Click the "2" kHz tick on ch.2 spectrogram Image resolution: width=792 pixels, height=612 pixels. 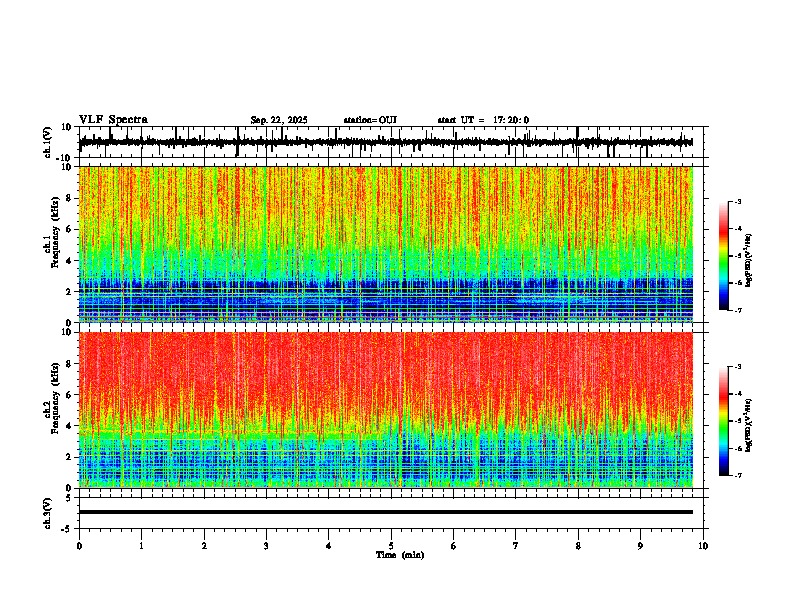click(x=70, y=457)
